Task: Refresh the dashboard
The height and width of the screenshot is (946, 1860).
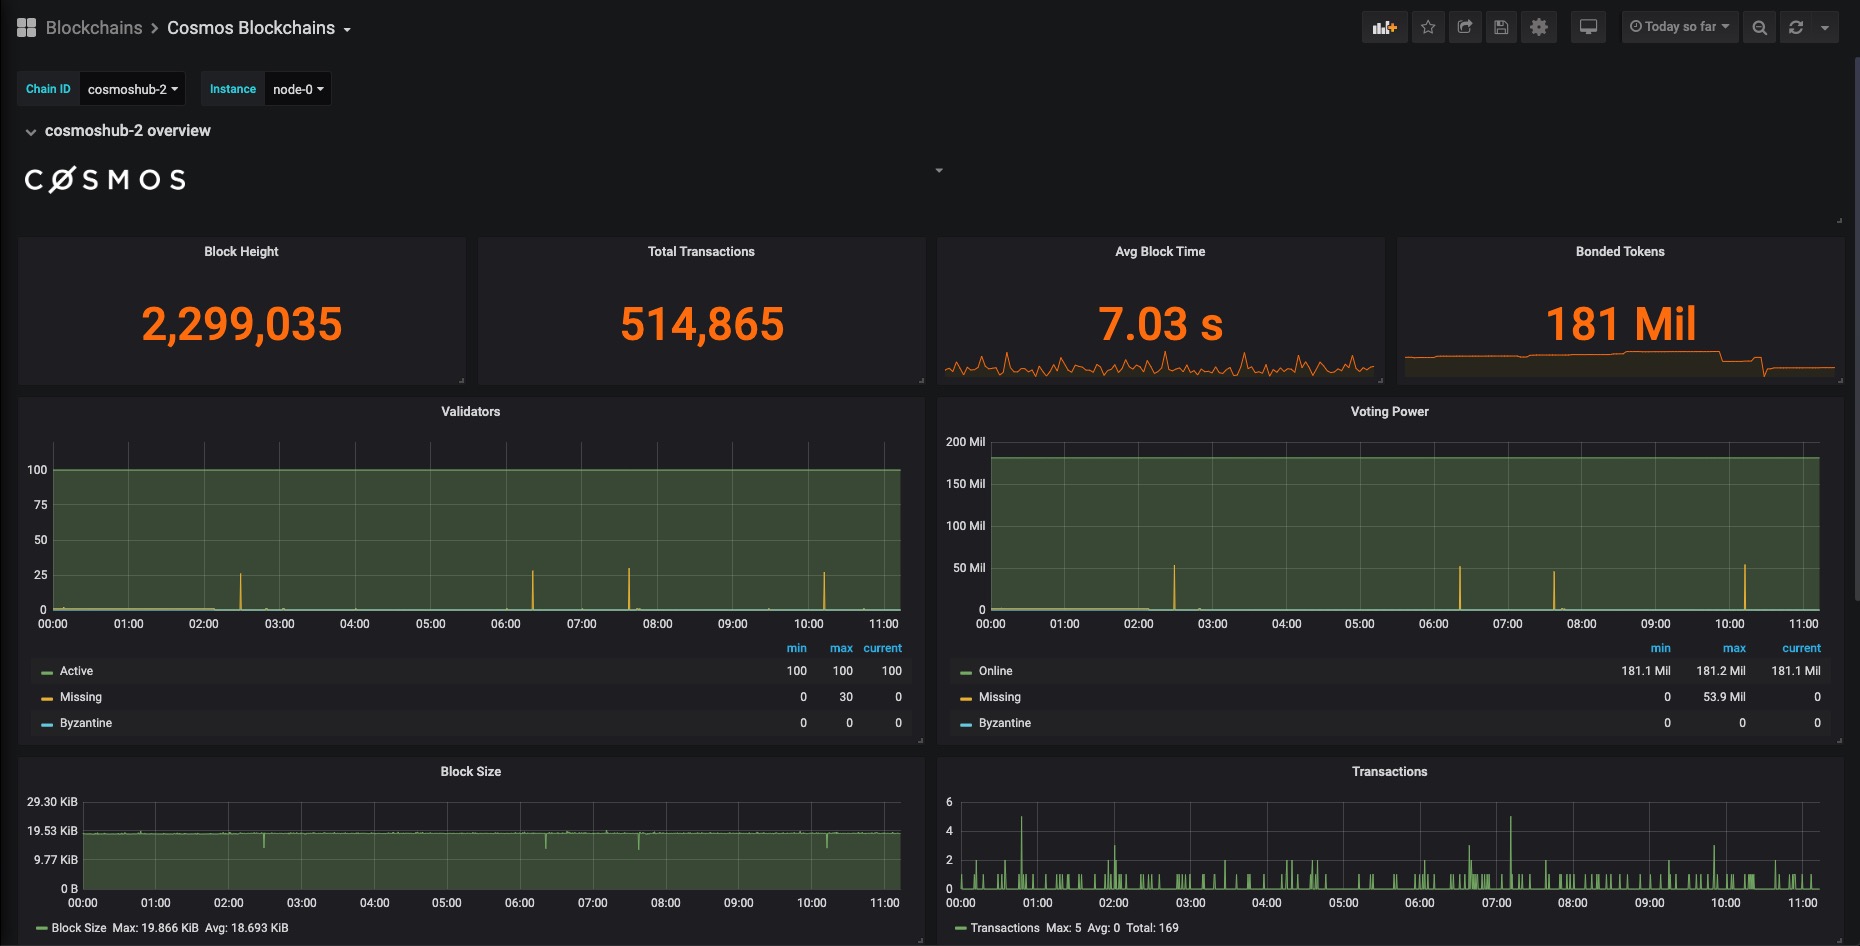Action: 1796,27
